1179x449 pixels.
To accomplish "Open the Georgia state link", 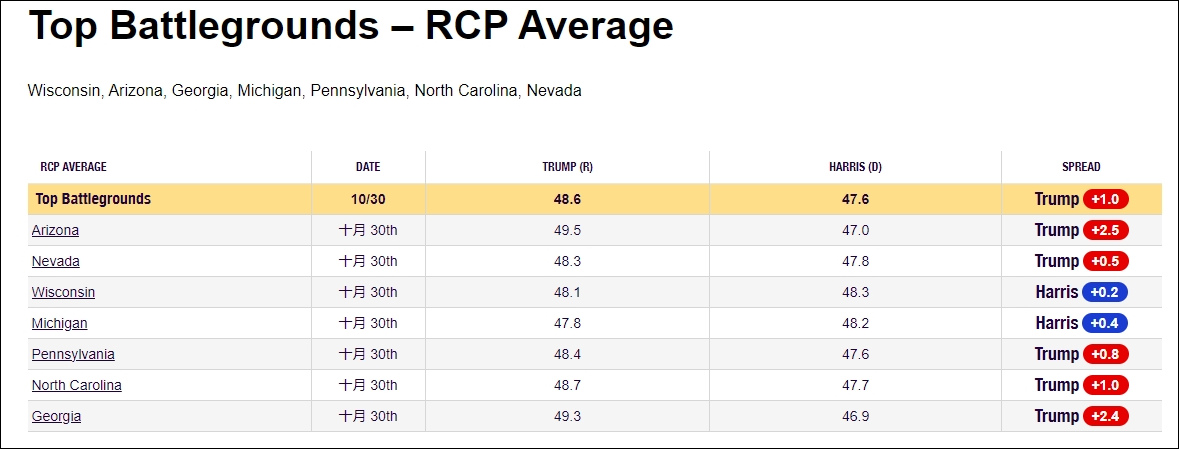I will click(x=56, y=416).
